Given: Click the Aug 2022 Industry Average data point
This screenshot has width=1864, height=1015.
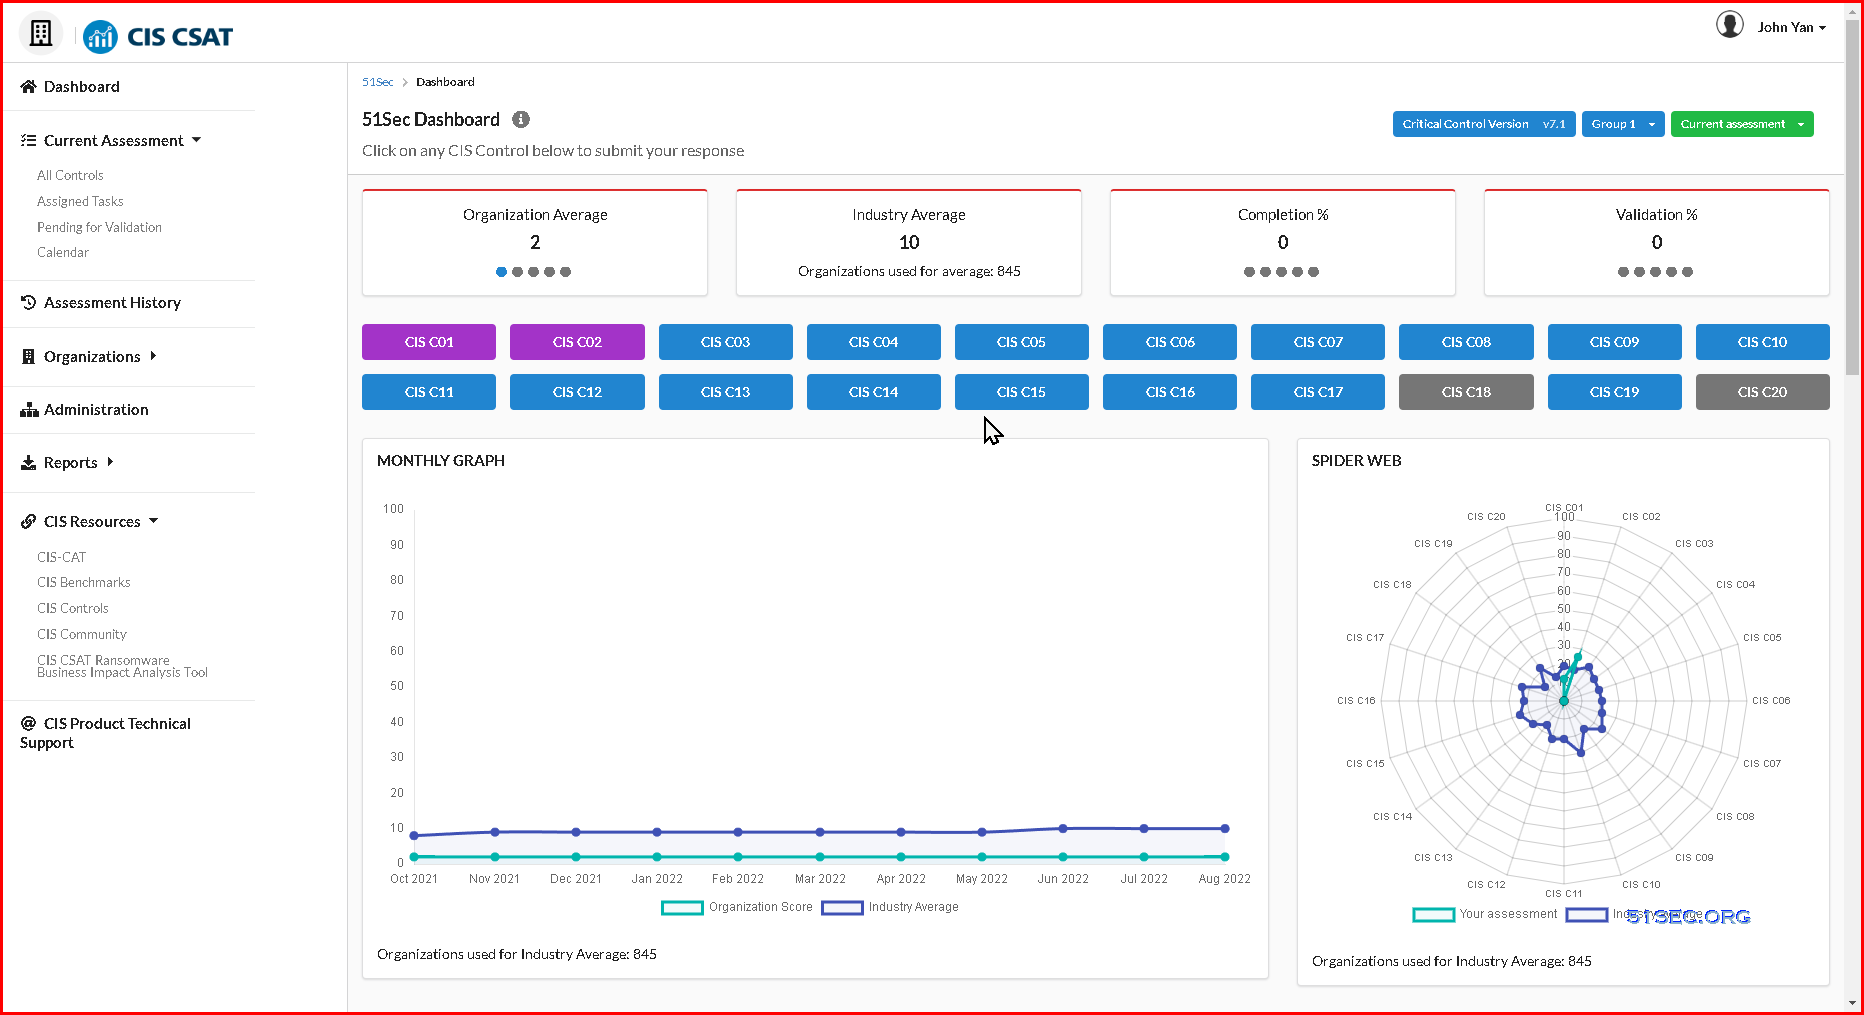Looking at the screenshot, I should coord(1225,828).
